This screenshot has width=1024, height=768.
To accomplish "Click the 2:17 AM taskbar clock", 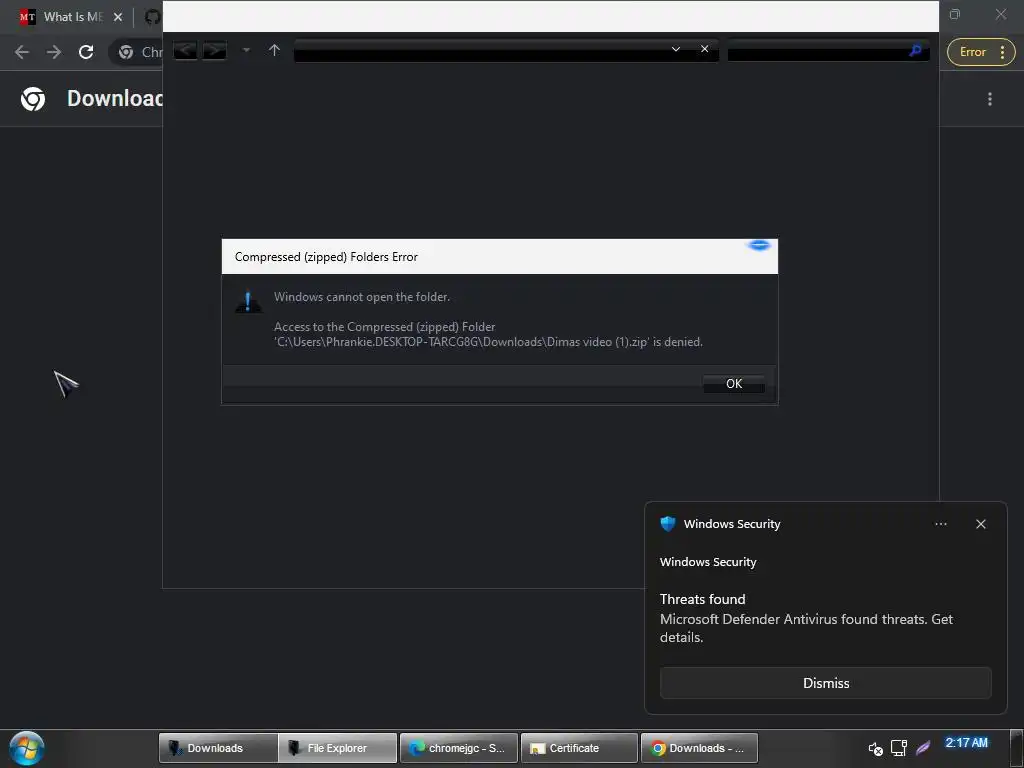I will (x=967, y=743).
